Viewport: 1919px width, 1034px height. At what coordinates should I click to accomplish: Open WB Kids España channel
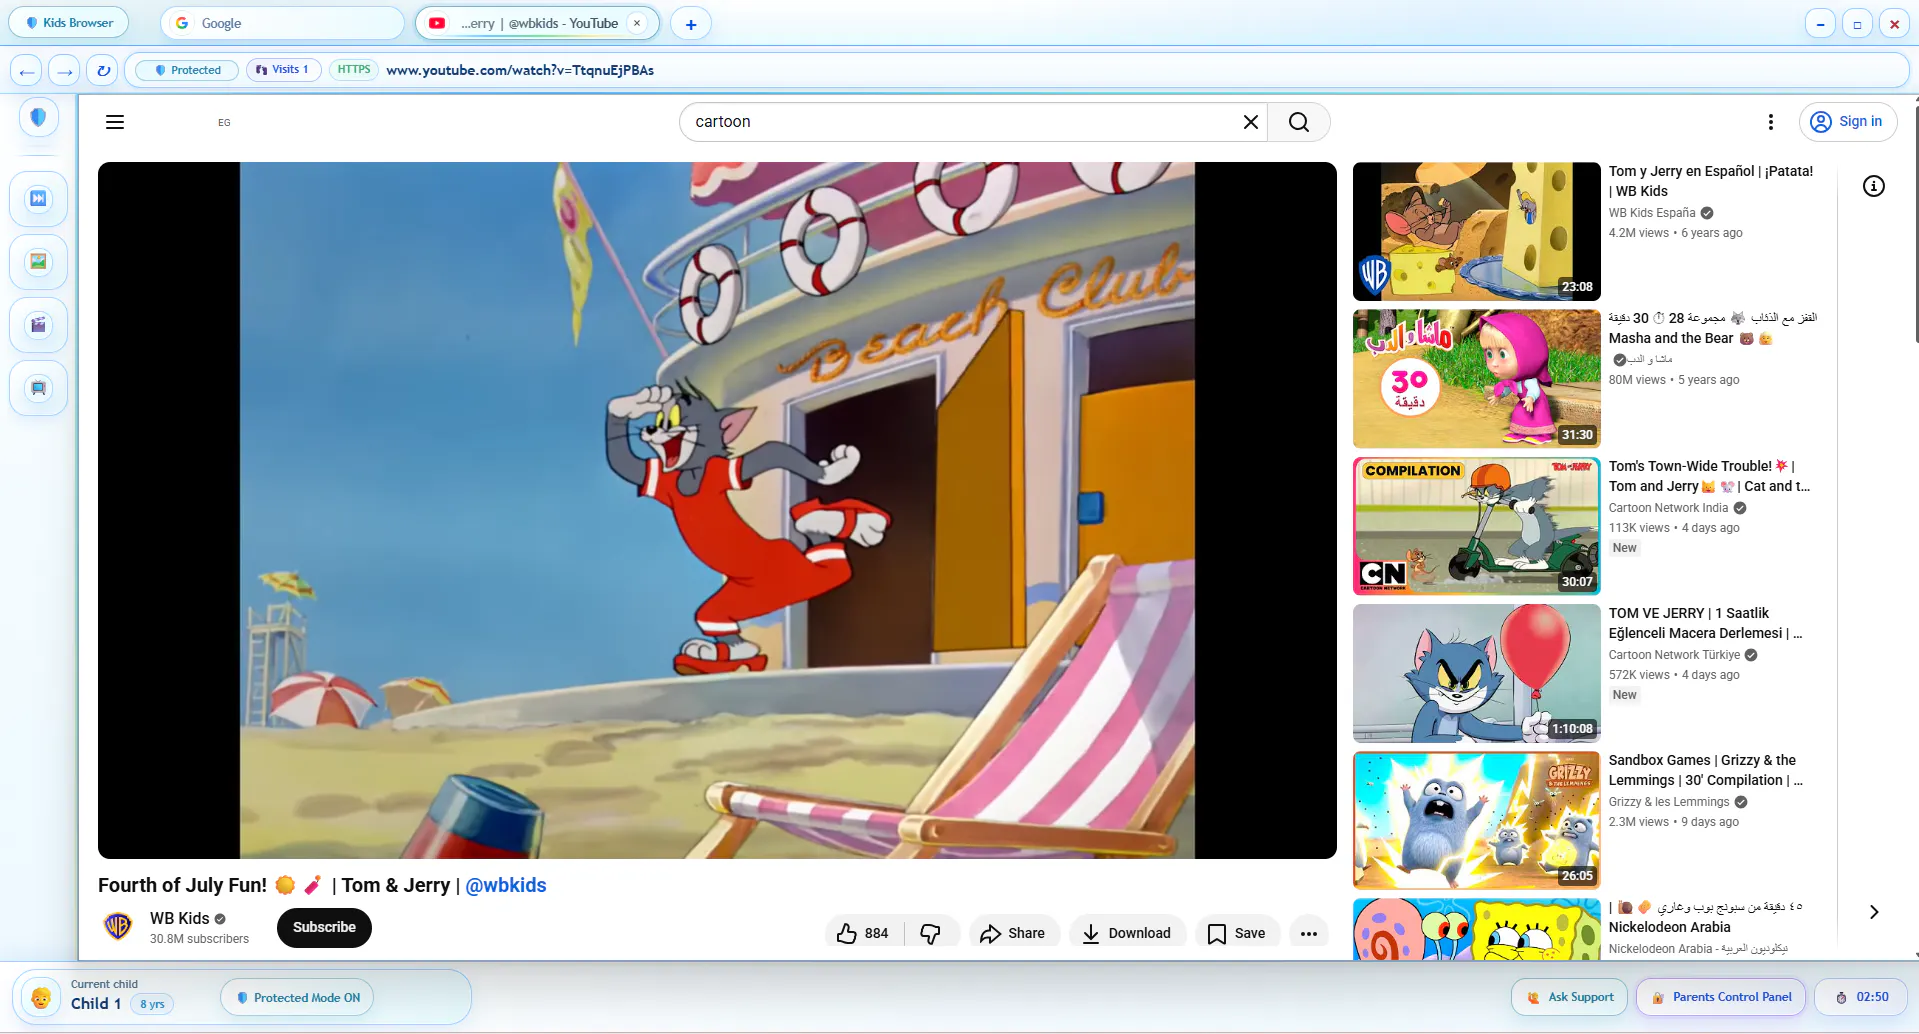[1652, 213]
